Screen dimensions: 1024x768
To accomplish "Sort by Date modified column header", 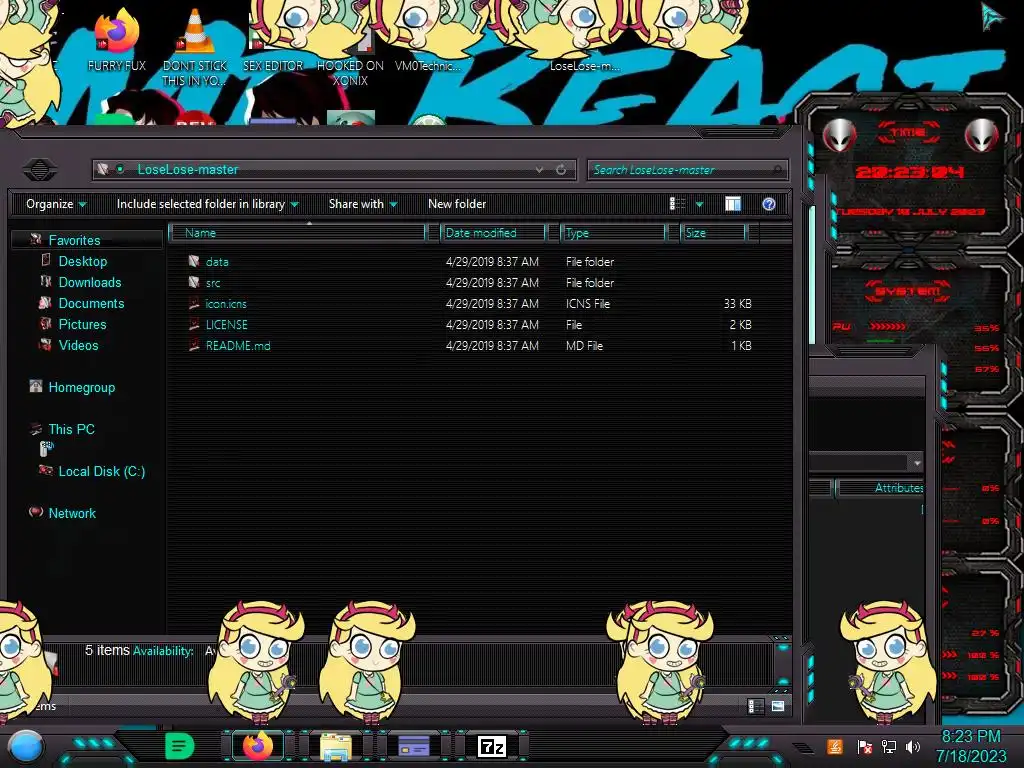I will (x=494, y=232).
